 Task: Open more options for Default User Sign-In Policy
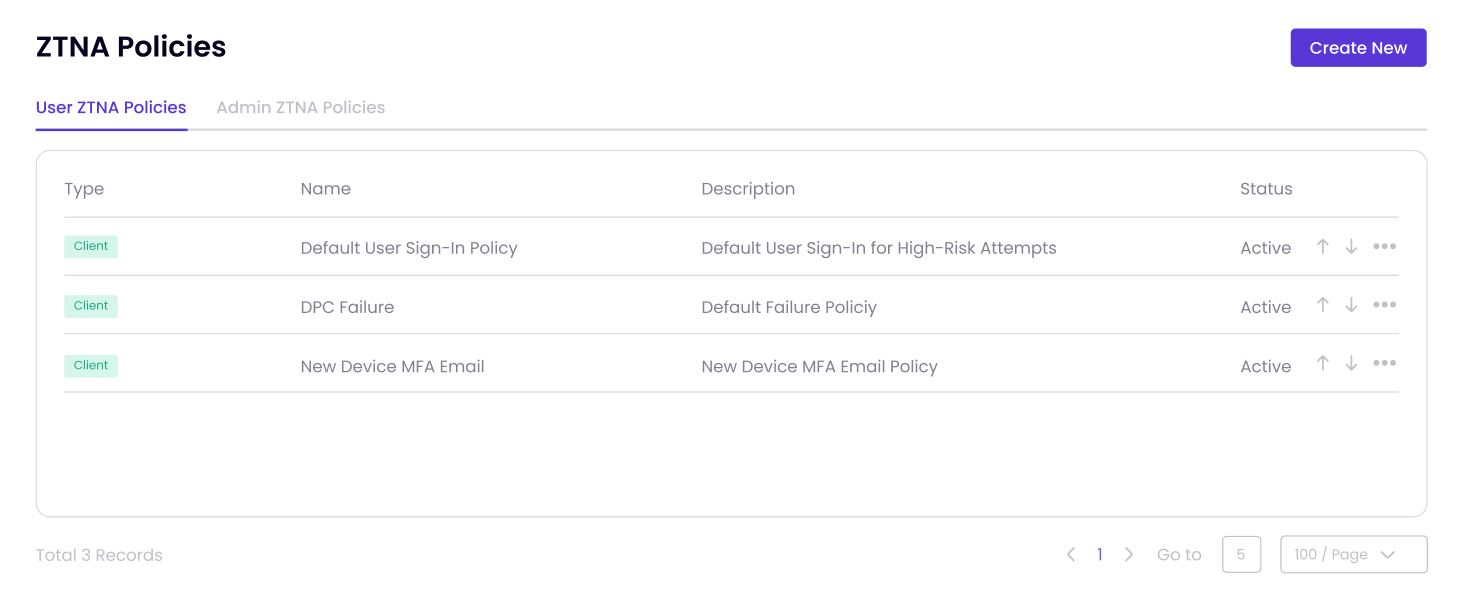1384,246
